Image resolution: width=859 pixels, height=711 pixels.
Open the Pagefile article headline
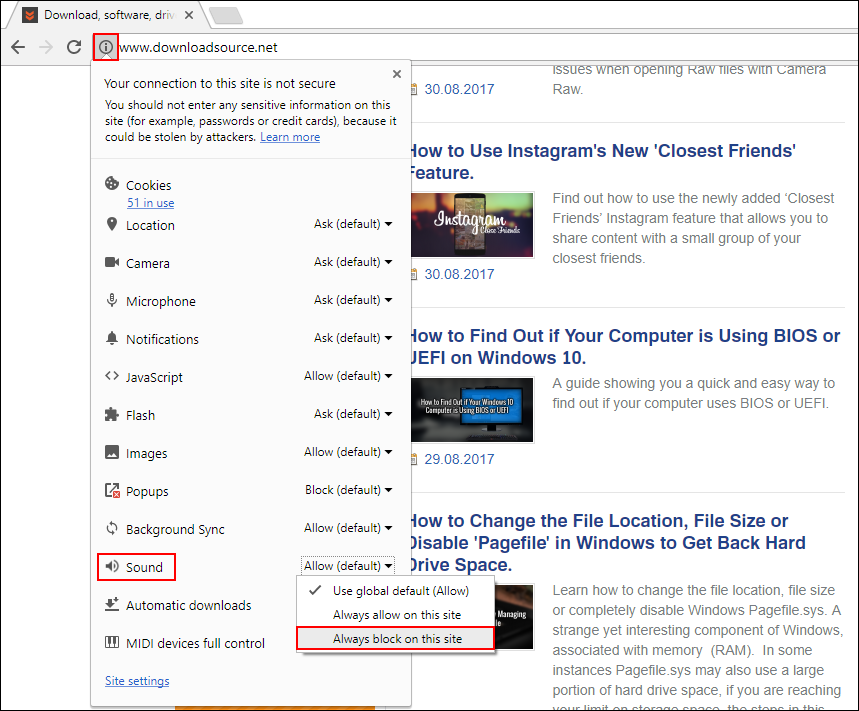point(607,543)
